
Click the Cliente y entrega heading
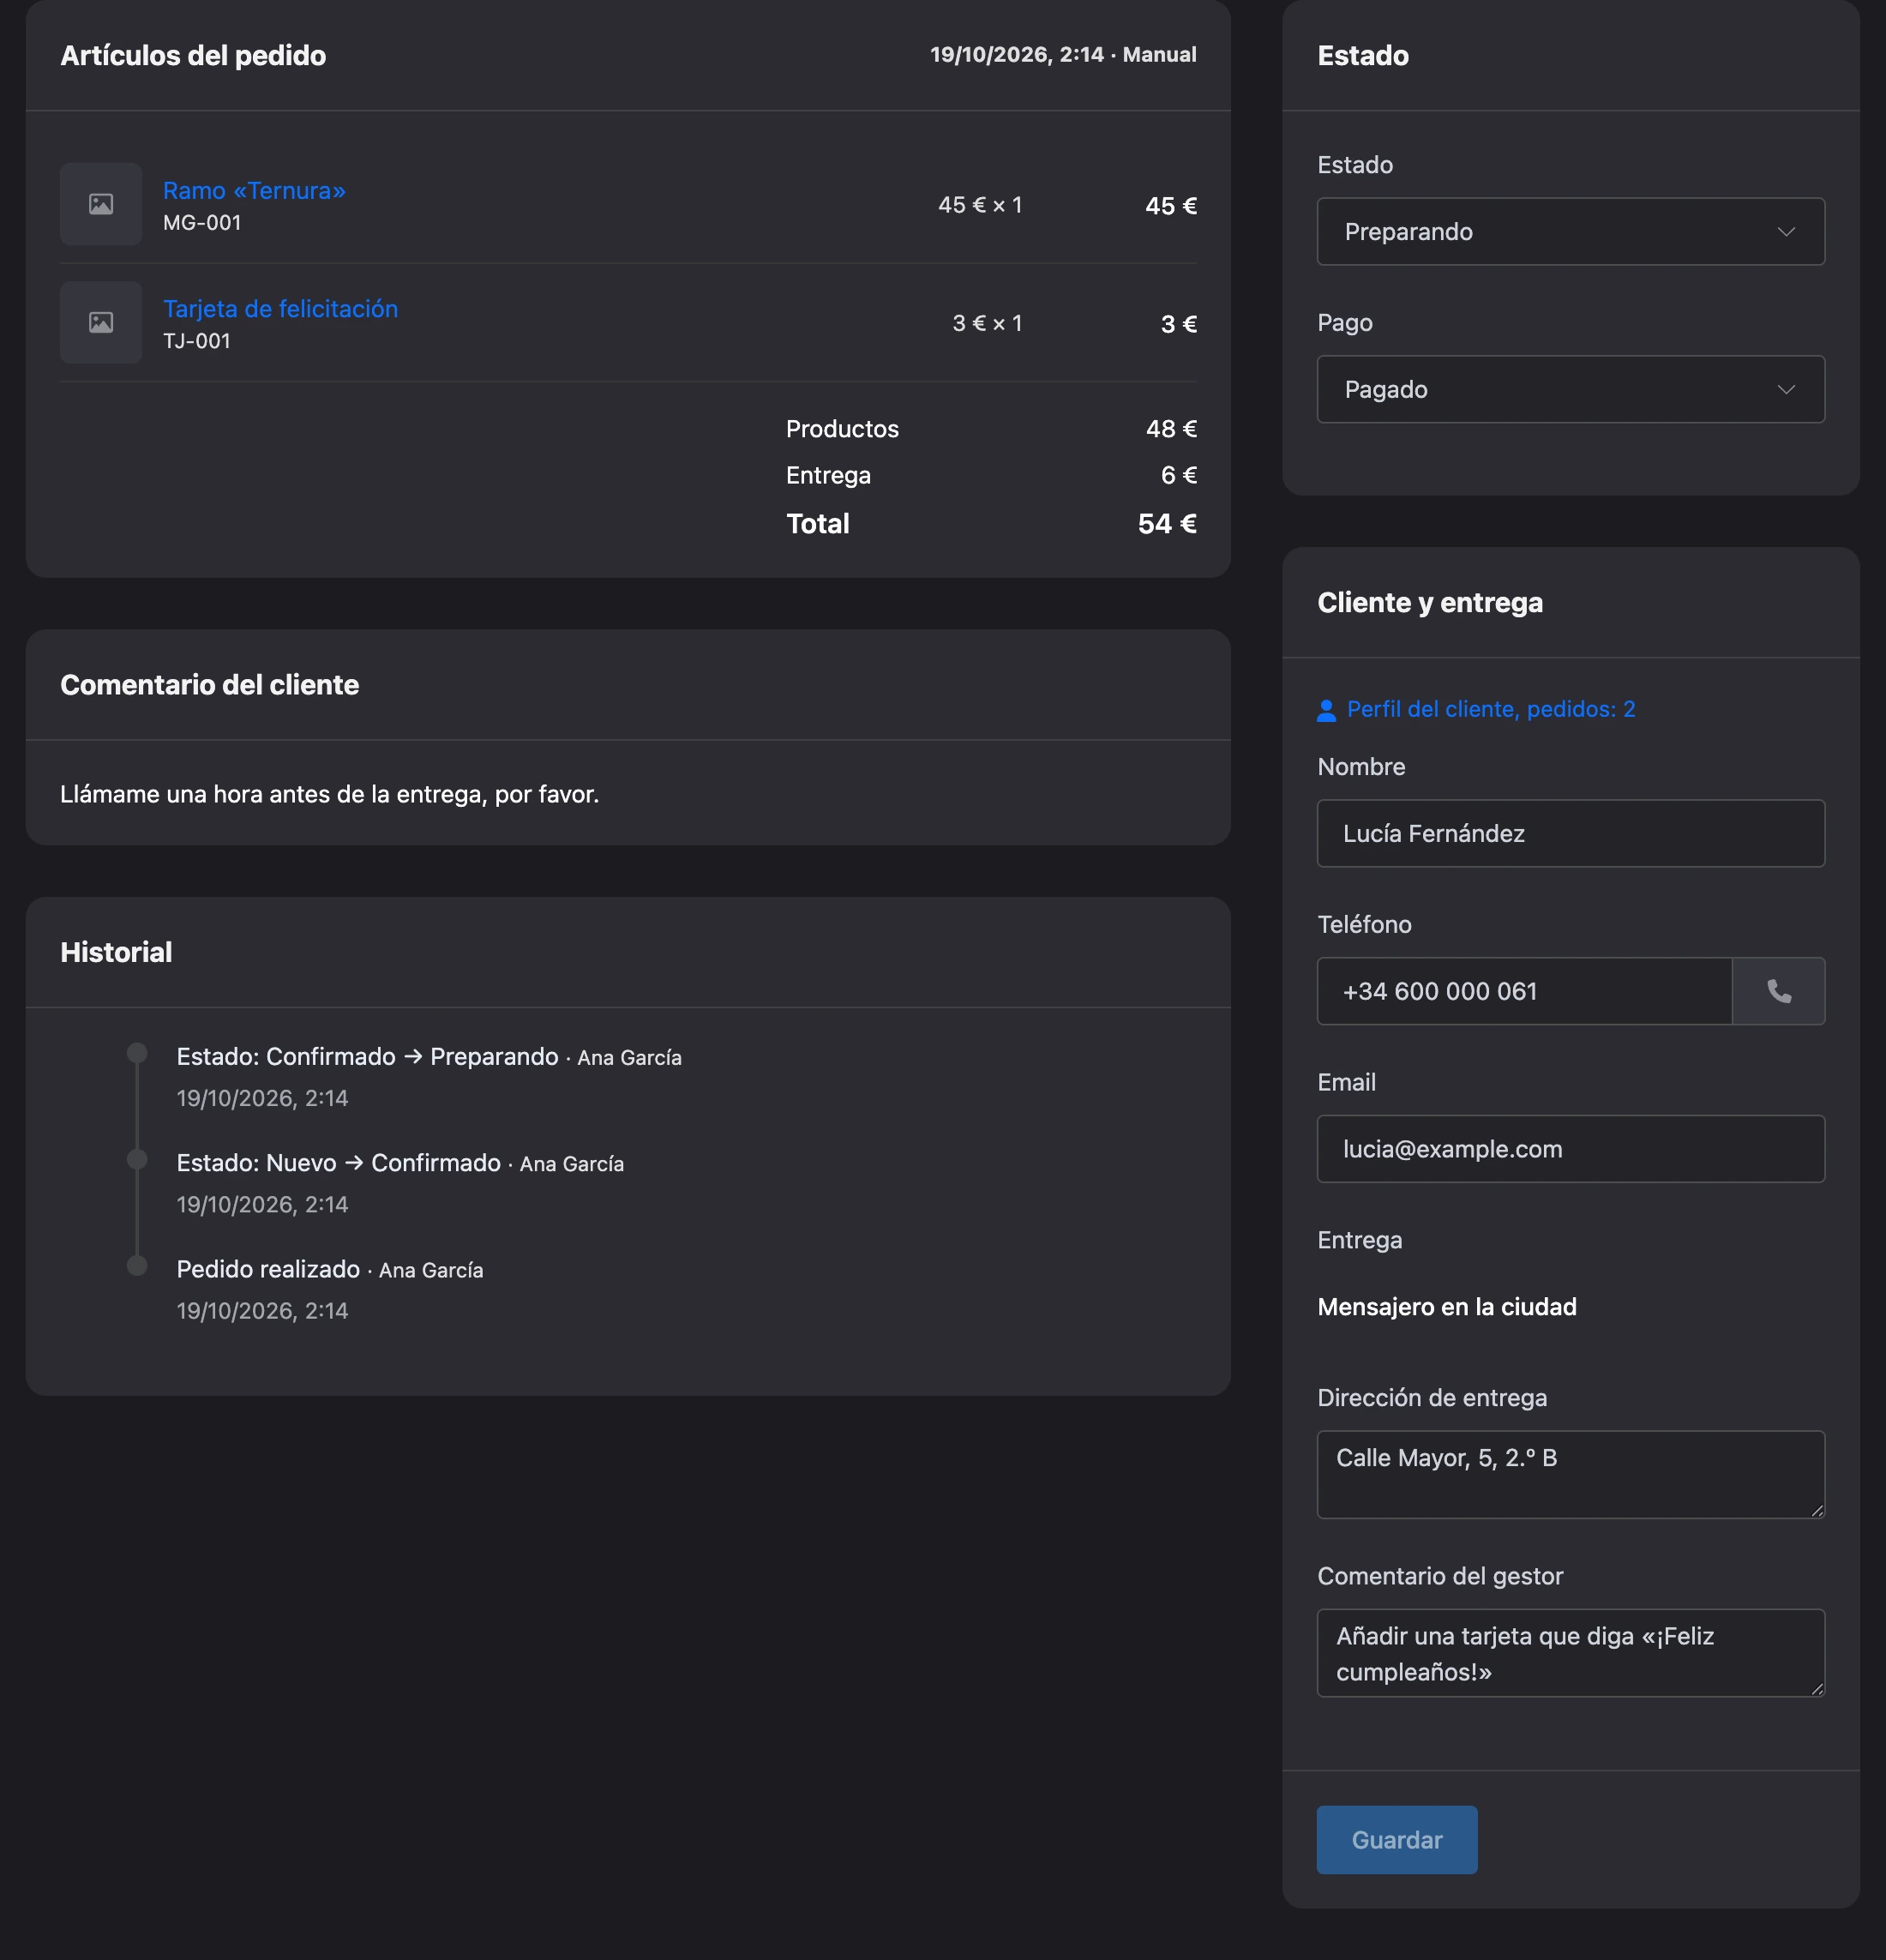point(1430,602)
